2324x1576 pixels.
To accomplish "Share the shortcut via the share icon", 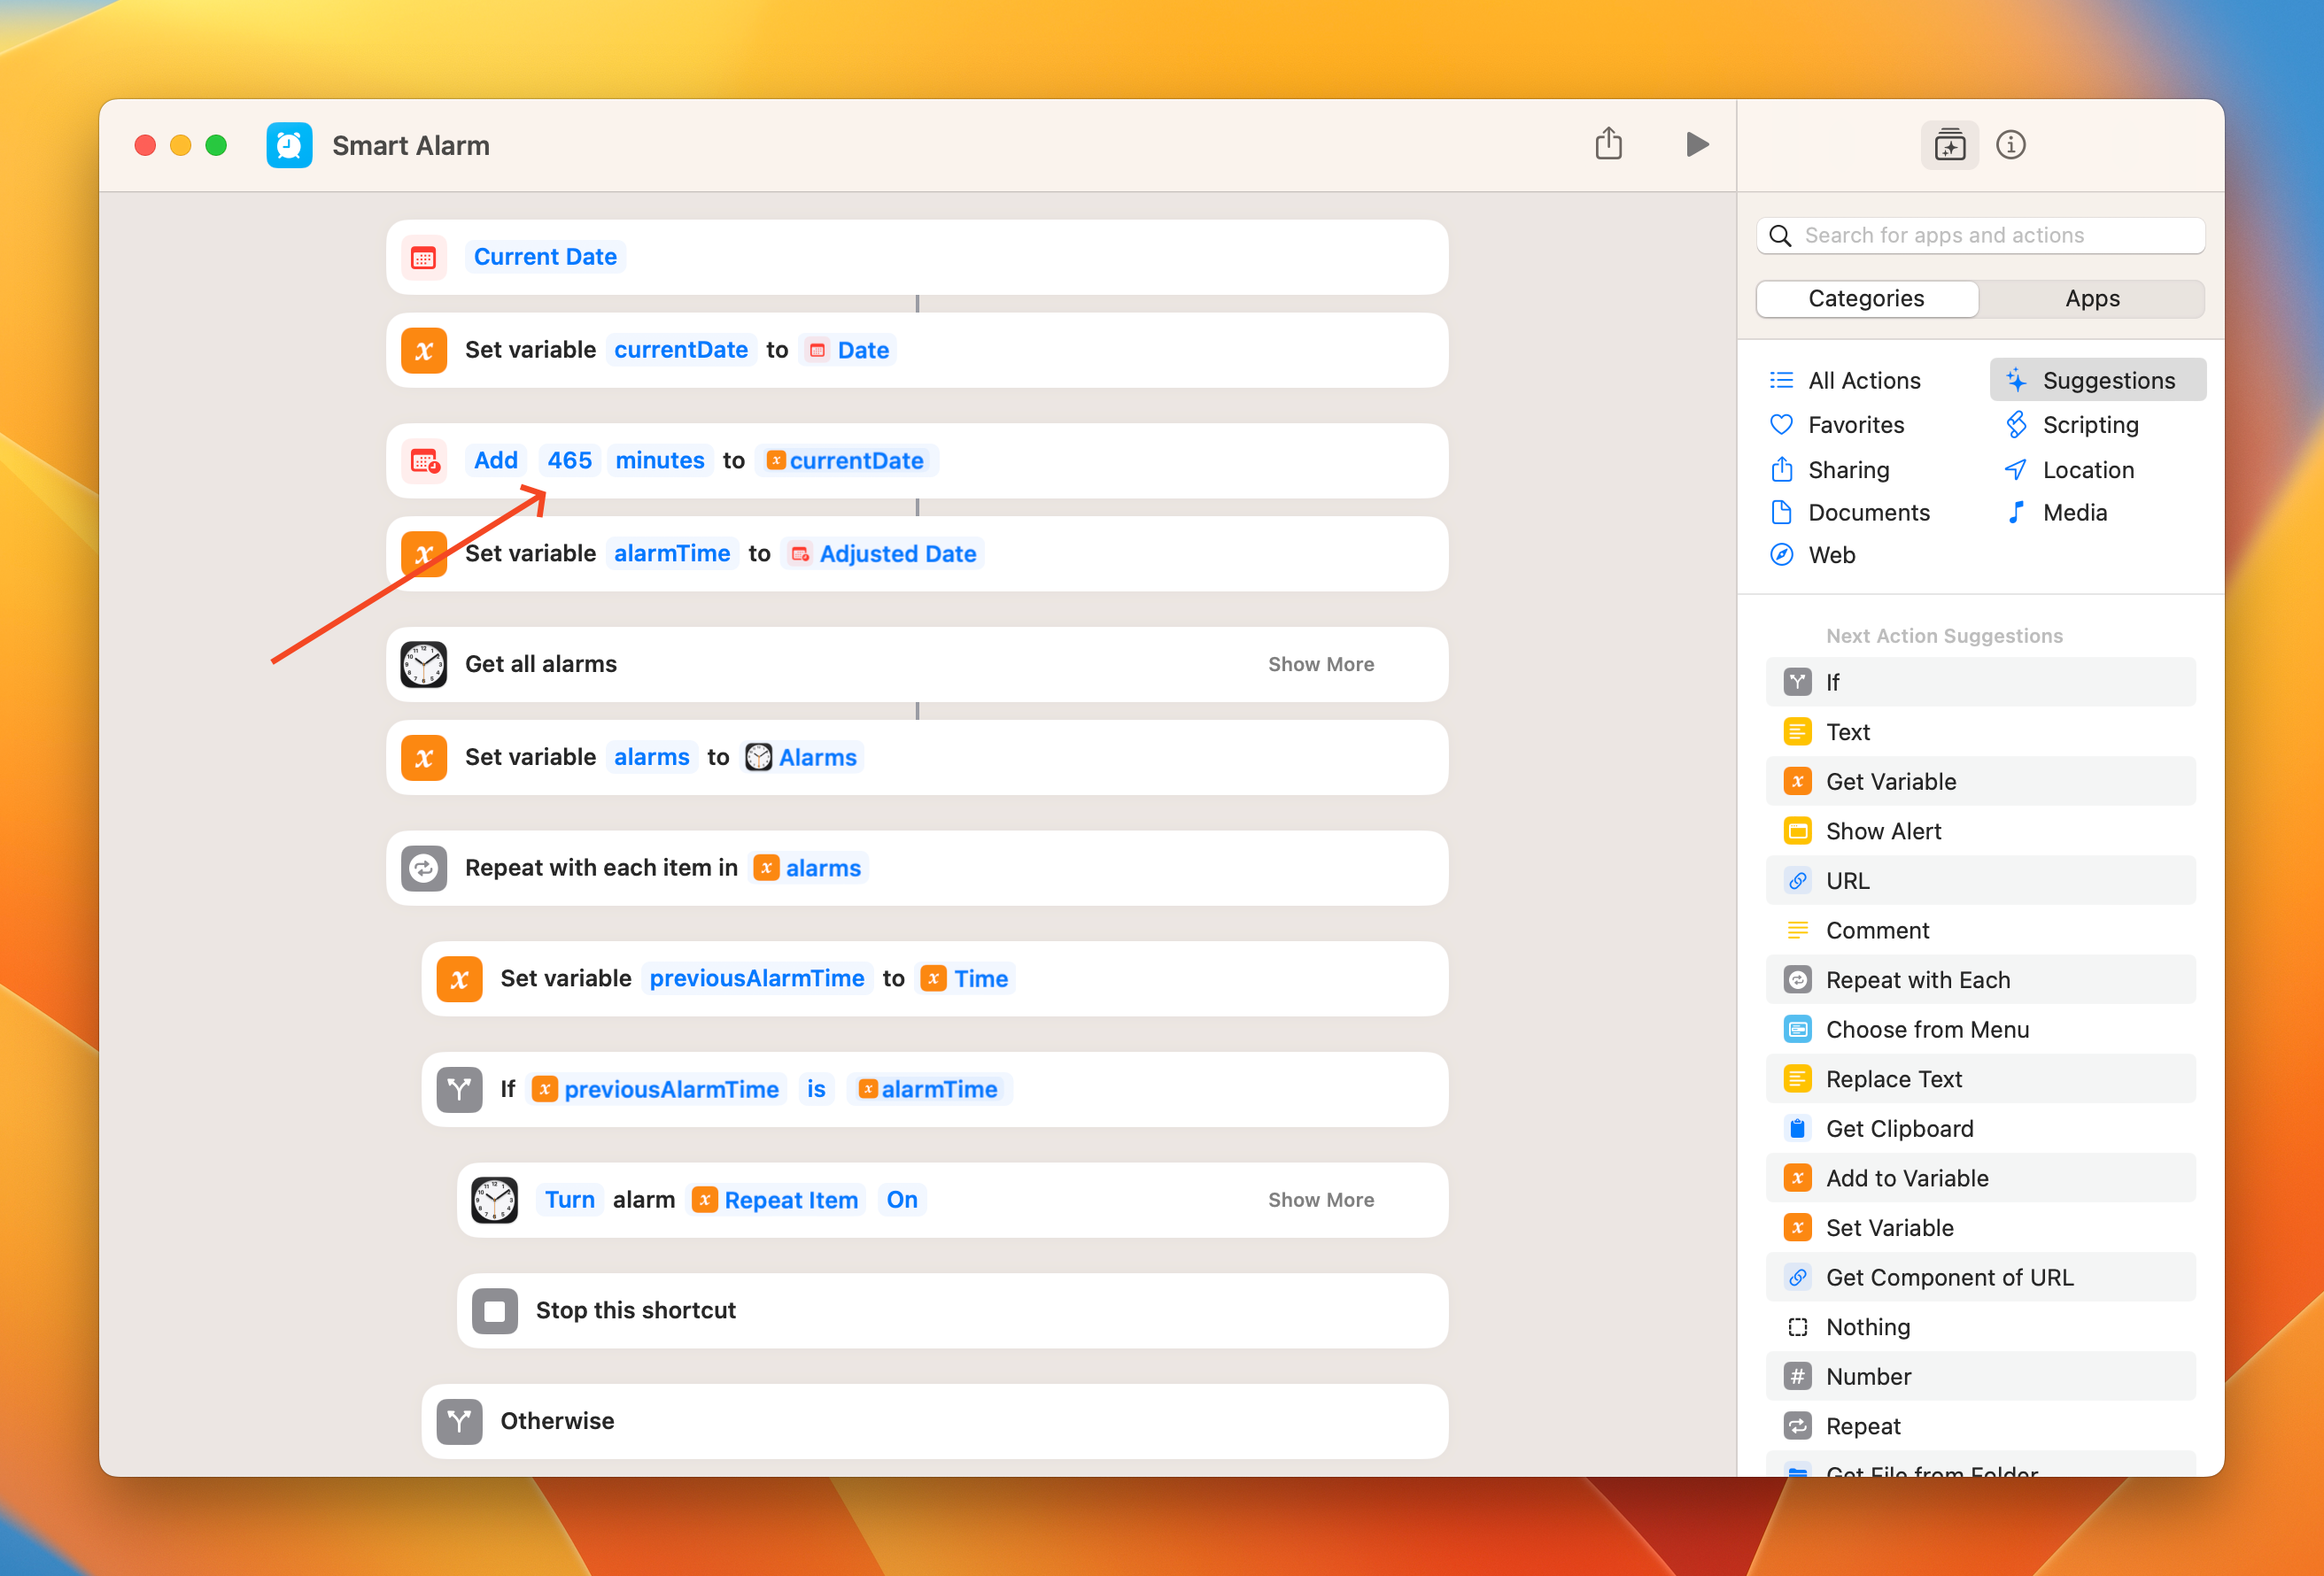I will 1609,143.
